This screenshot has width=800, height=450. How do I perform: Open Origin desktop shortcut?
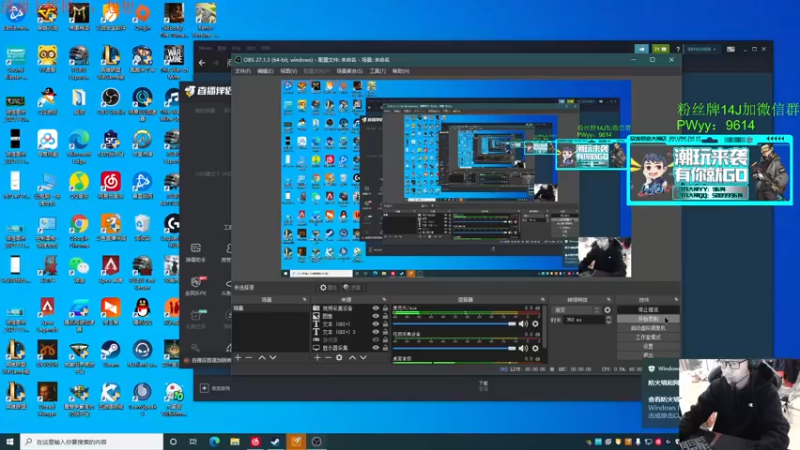[142, 17]
